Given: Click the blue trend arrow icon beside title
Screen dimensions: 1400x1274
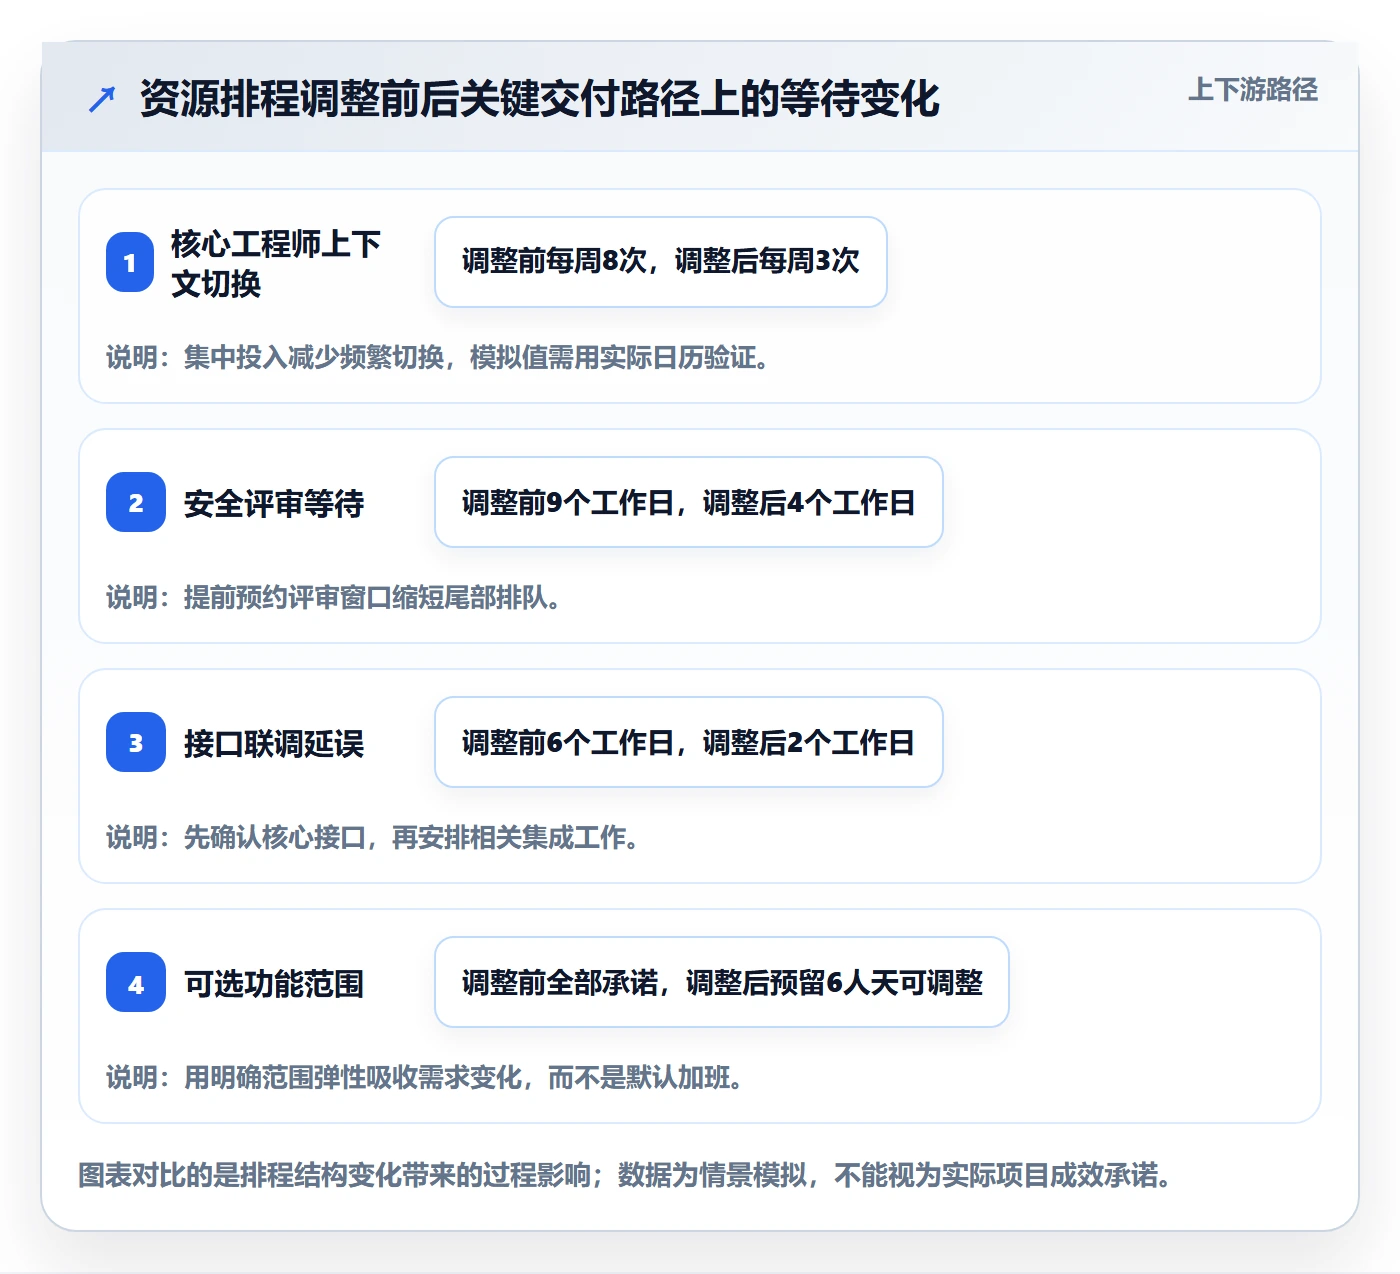Looking at the screenshot, I should tap(102, 99).
